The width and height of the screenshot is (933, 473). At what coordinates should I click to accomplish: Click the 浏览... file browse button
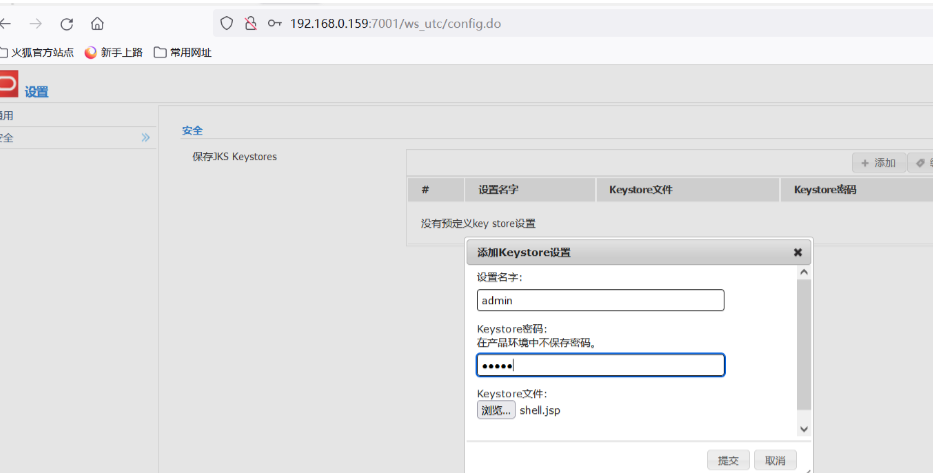point(496,410)
